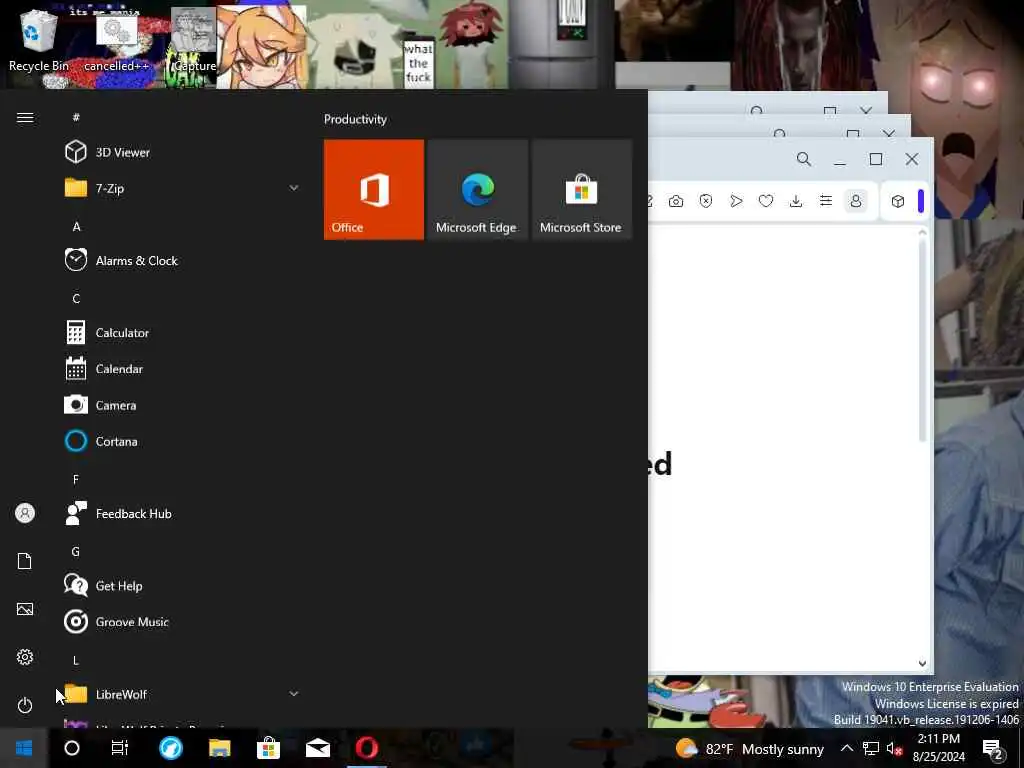The width and height of the screenshot is (1024, 768).
Task: Click the browser profile account icon
Action: (856, 201)
